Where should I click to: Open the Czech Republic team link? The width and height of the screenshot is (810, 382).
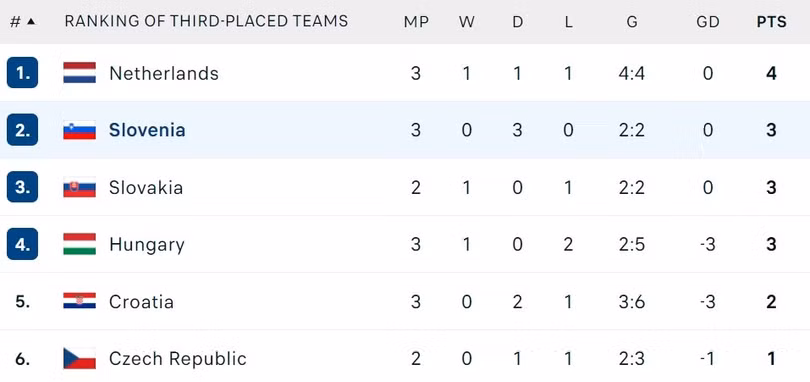pyautogui.click(x=178, y=359)
